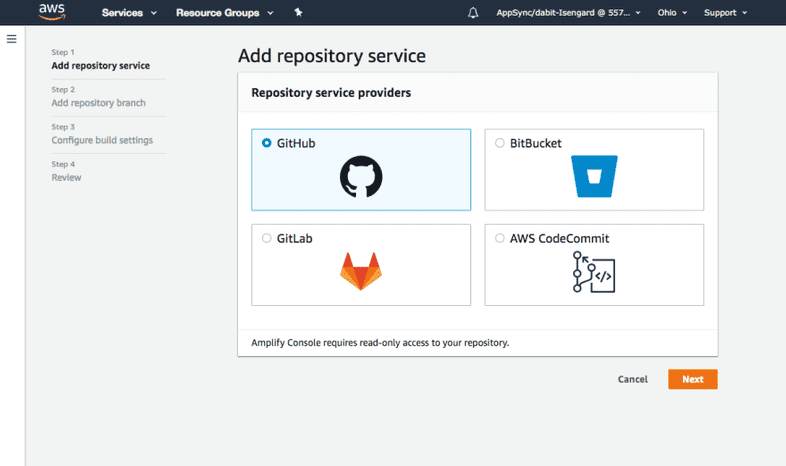Open the Support dropdown menu
The height and width of the screenshot is (466, 786).
pos(725,13)
